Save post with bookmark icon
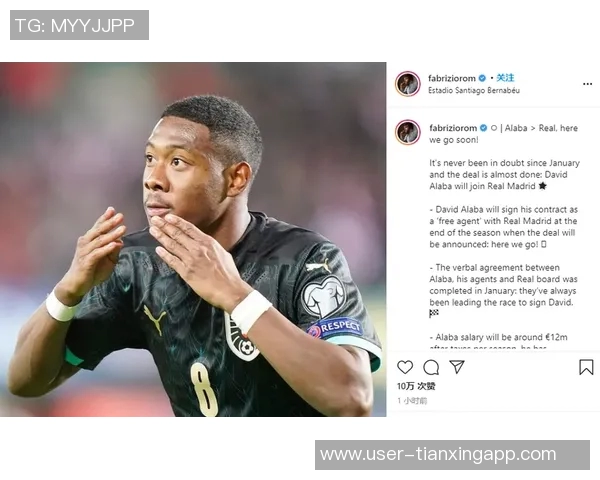 click(586, 367)
